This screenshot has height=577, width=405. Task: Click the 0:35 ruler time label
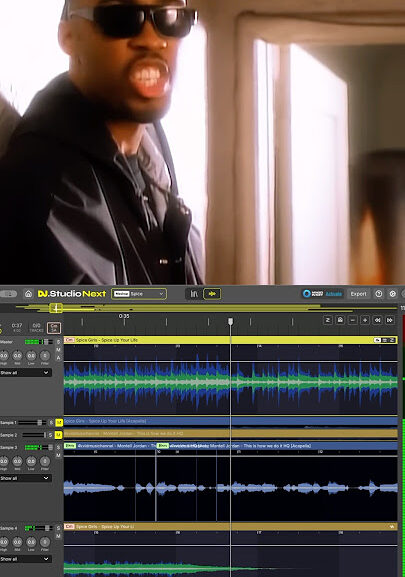point(124,316)
